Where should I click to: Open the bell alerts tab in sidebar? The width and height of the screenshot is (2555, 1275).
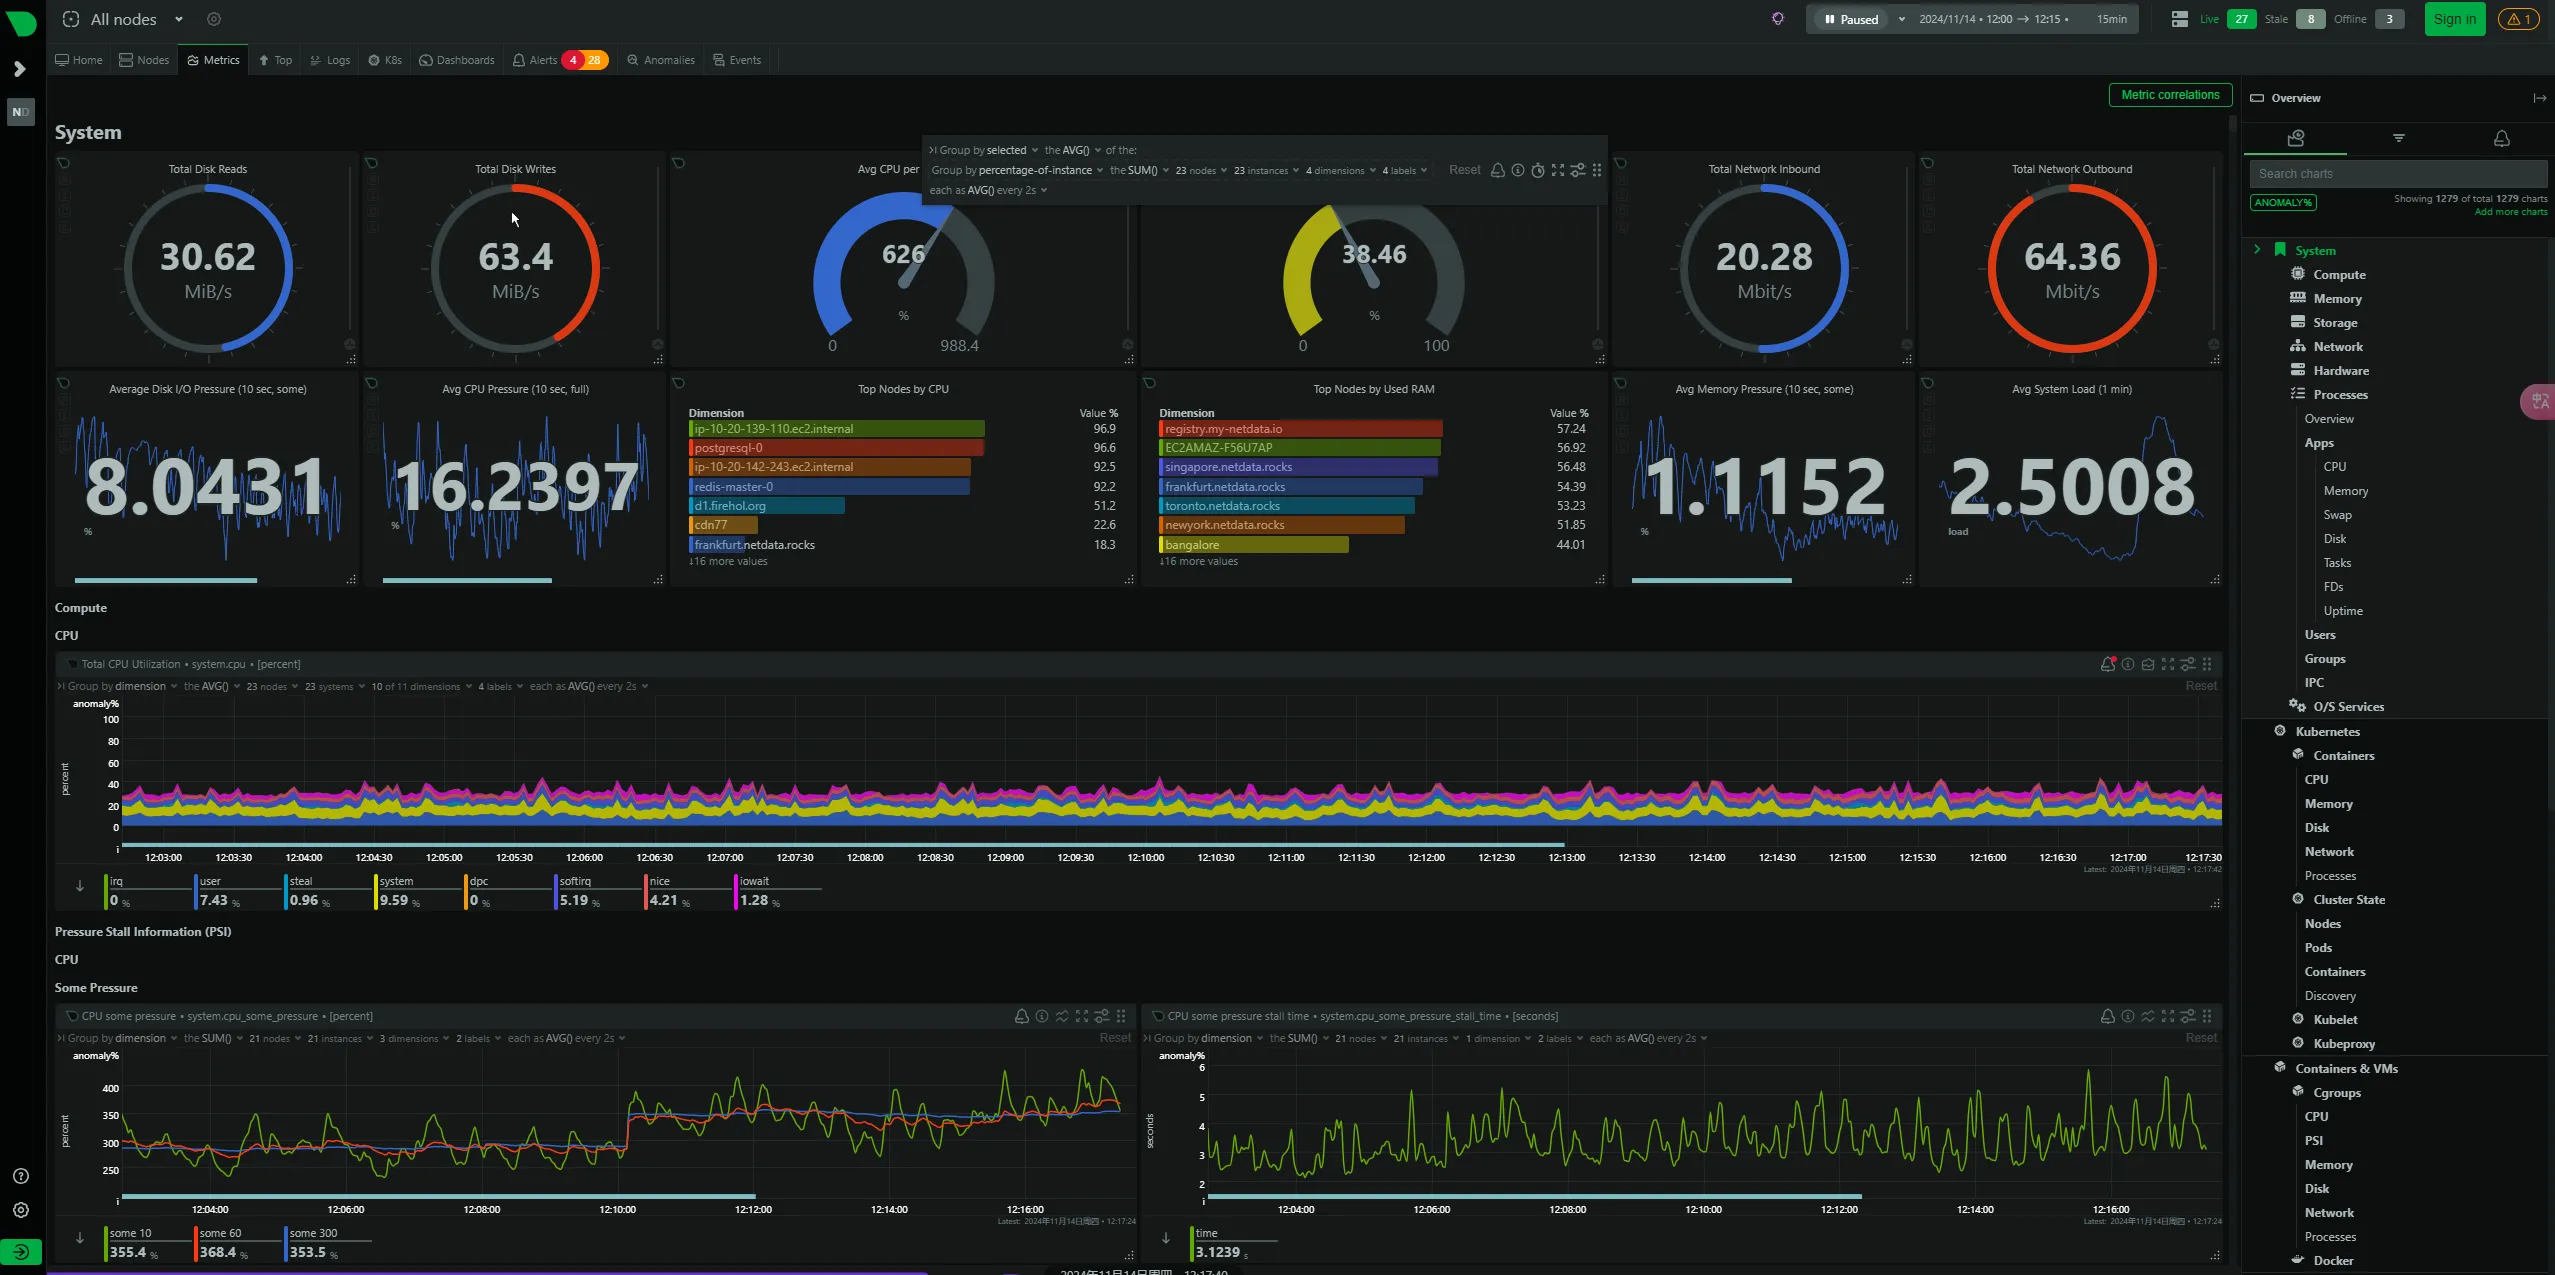(x=2501, y=138)
